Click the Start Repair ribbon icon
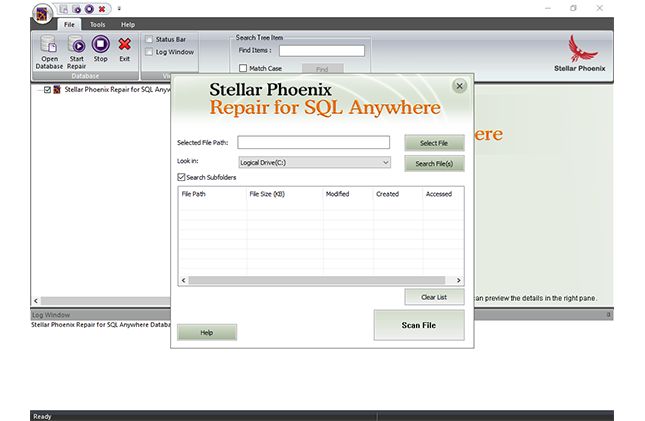Image resolution: width=645 pixels, height=421 pixels. 77,52
